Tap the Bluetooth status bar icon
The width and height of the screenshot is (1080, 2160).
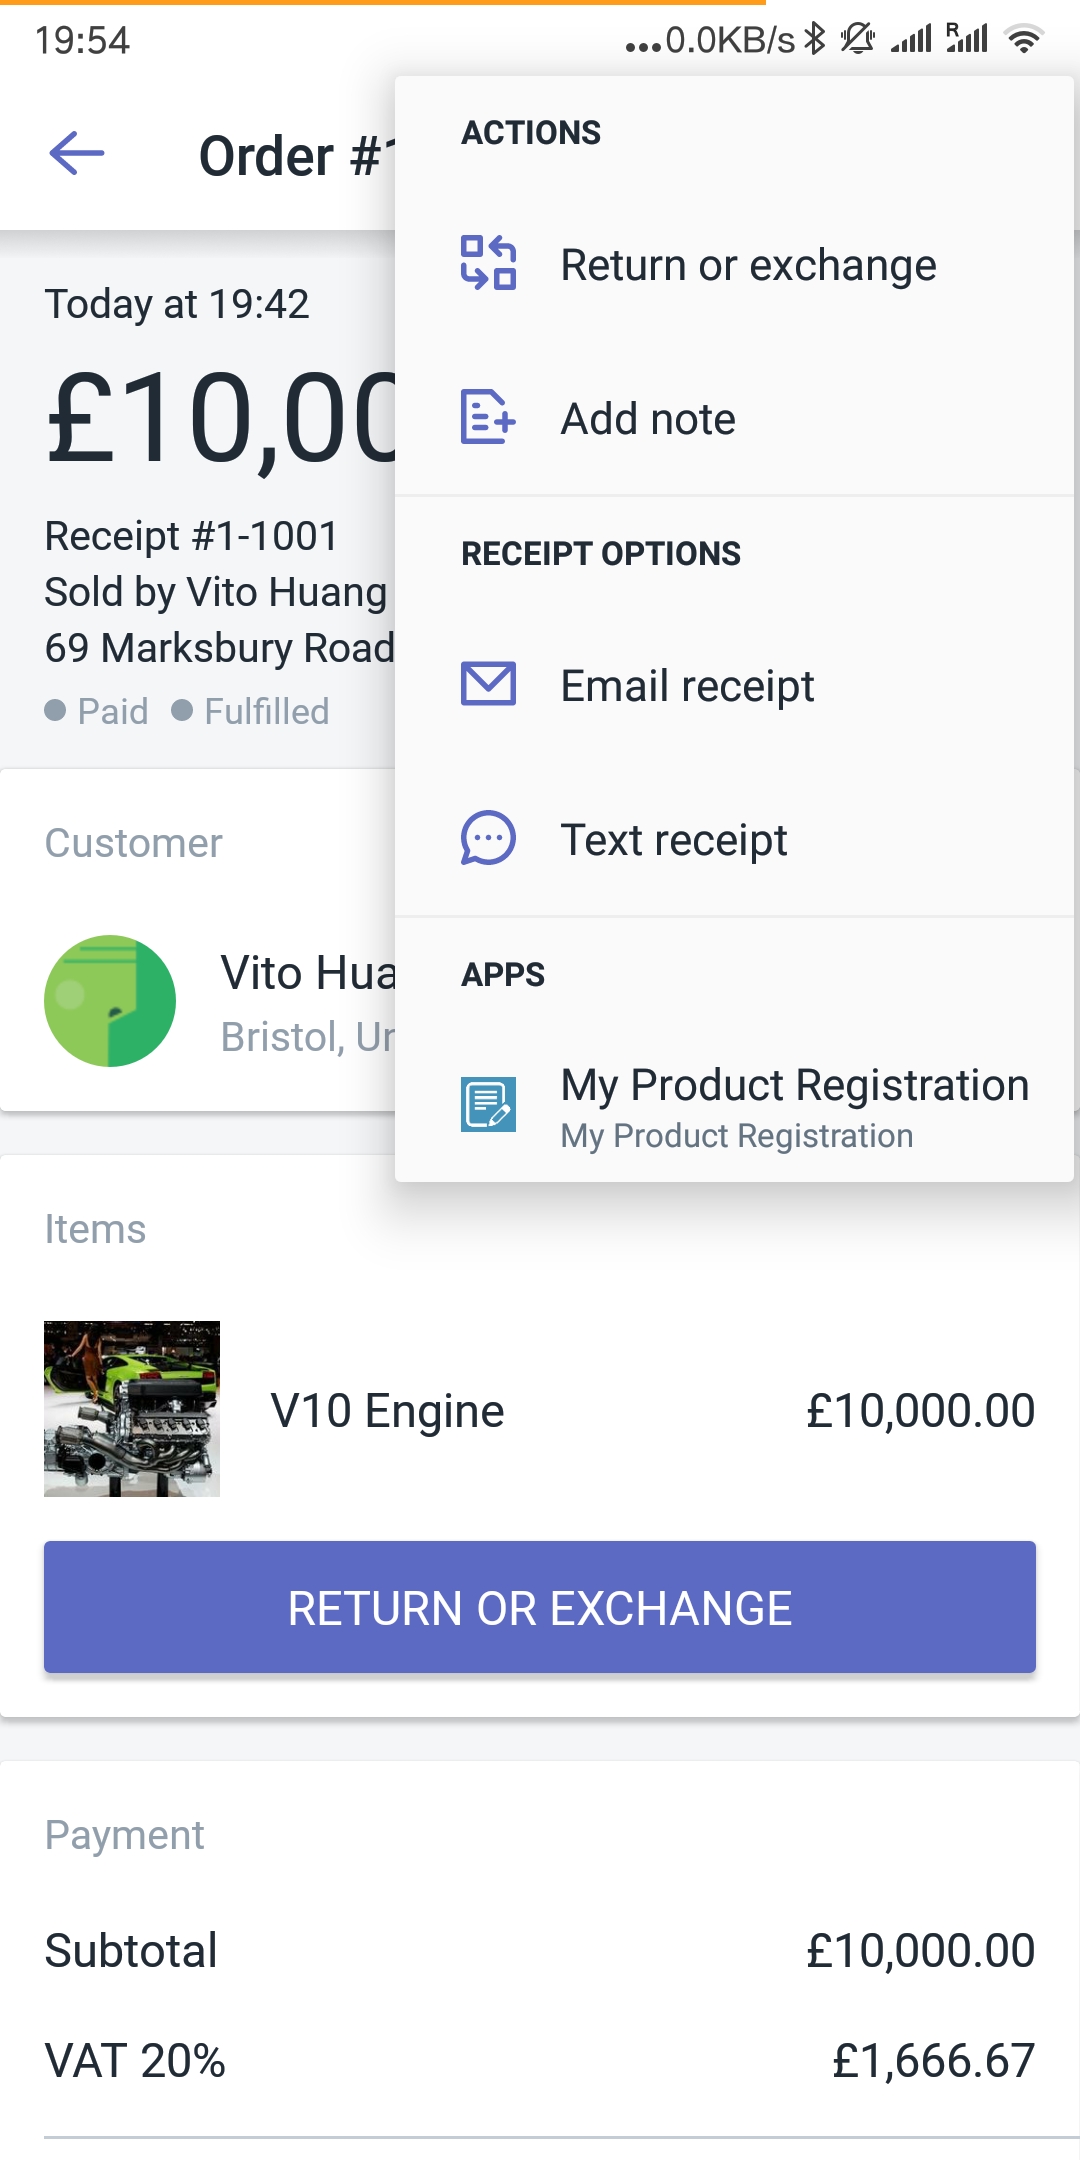816,40
